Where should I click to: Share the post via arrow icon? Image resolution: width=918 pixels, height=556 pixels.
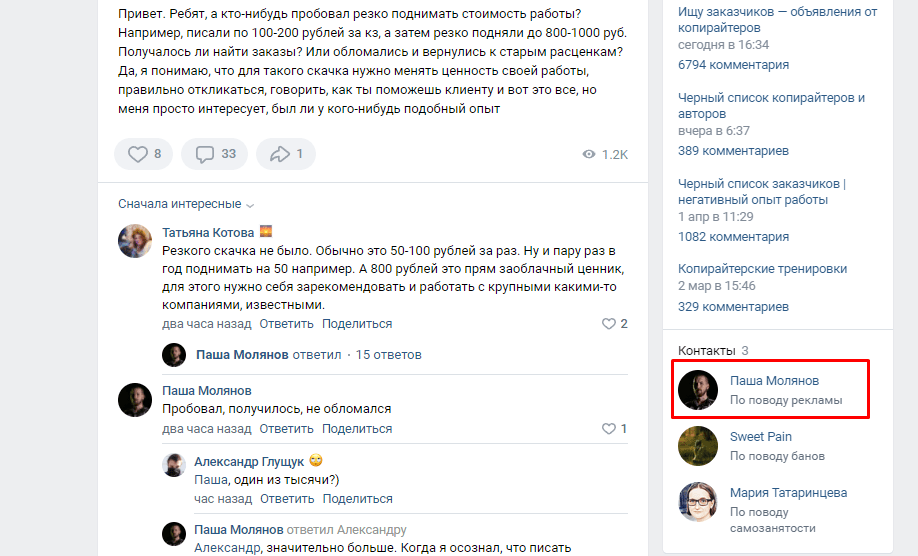point(279,154)
